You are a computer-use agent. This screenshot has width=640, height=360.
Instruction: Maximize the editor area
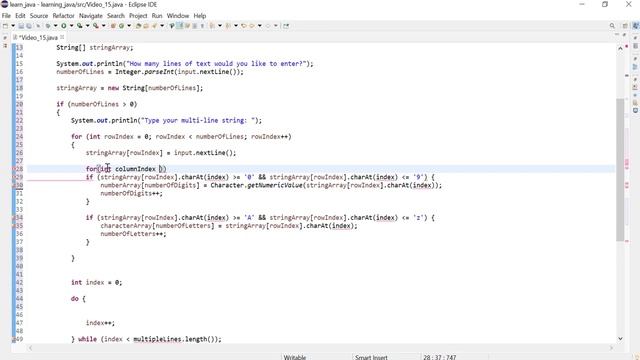click(624, 36)
